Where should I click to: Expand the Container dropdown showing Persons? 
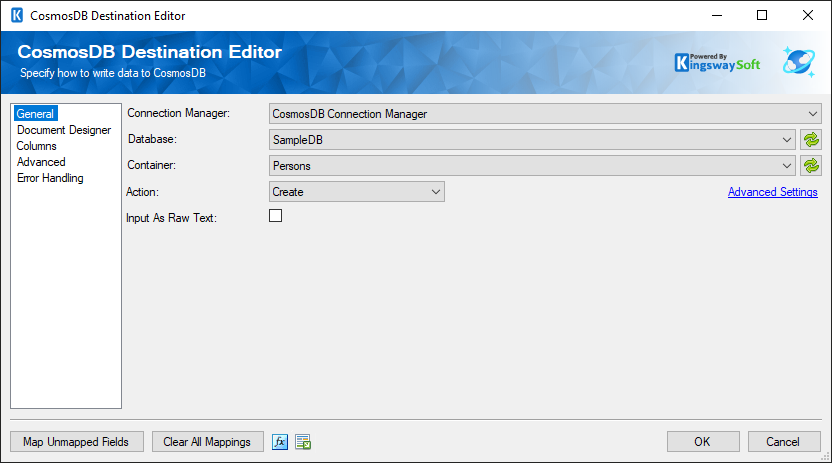click(x=532, y=166)
